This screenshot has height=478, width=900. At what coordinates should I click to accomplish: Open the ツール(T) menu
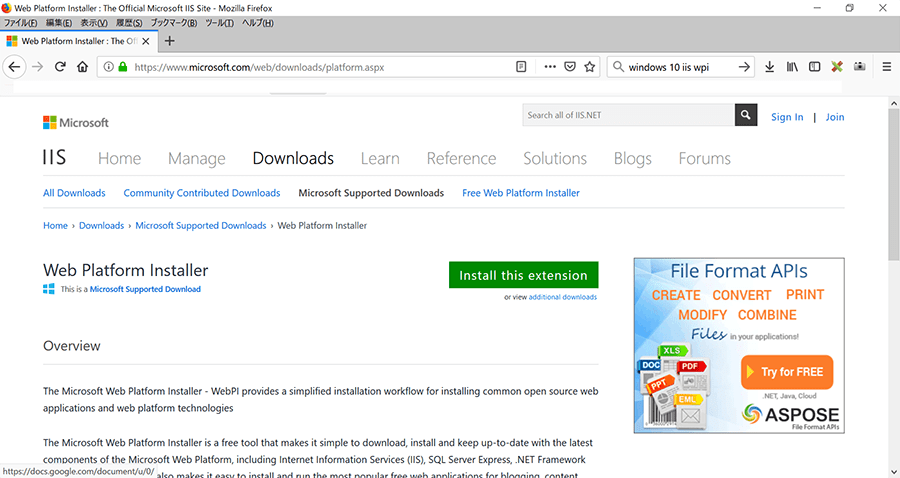tap(220, 23)
